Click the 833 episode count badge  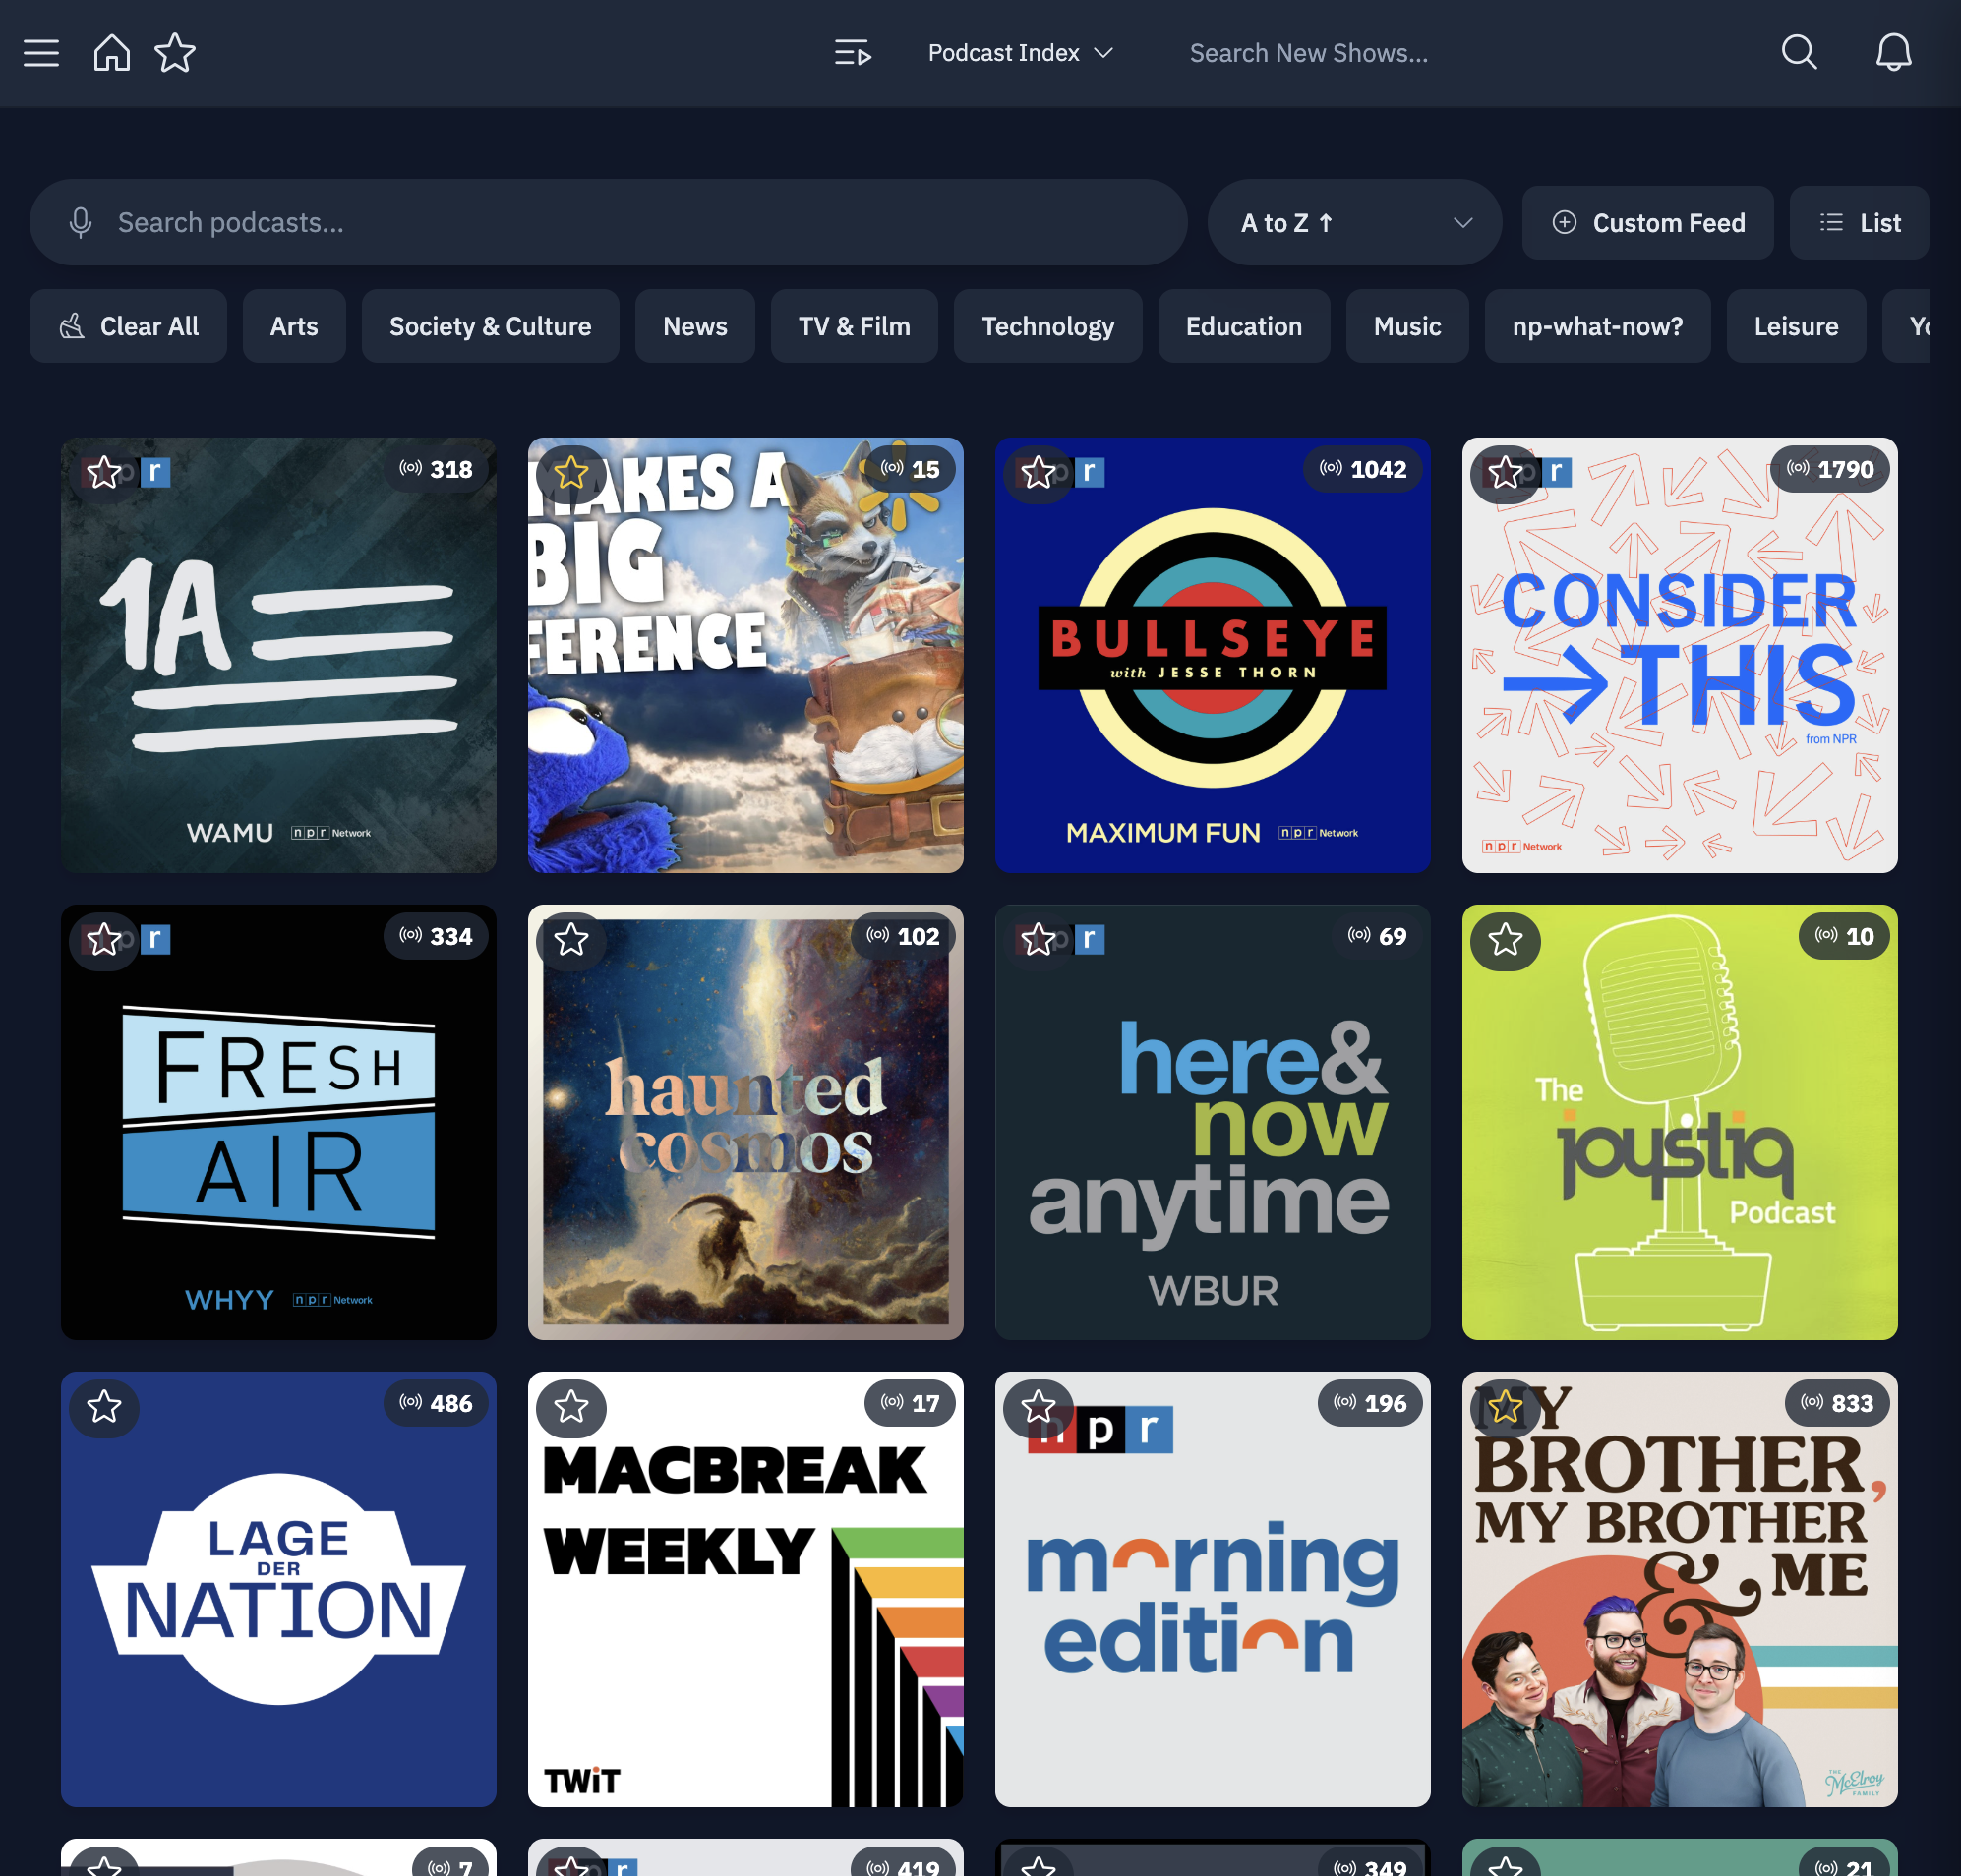tap(1837, 1403)
